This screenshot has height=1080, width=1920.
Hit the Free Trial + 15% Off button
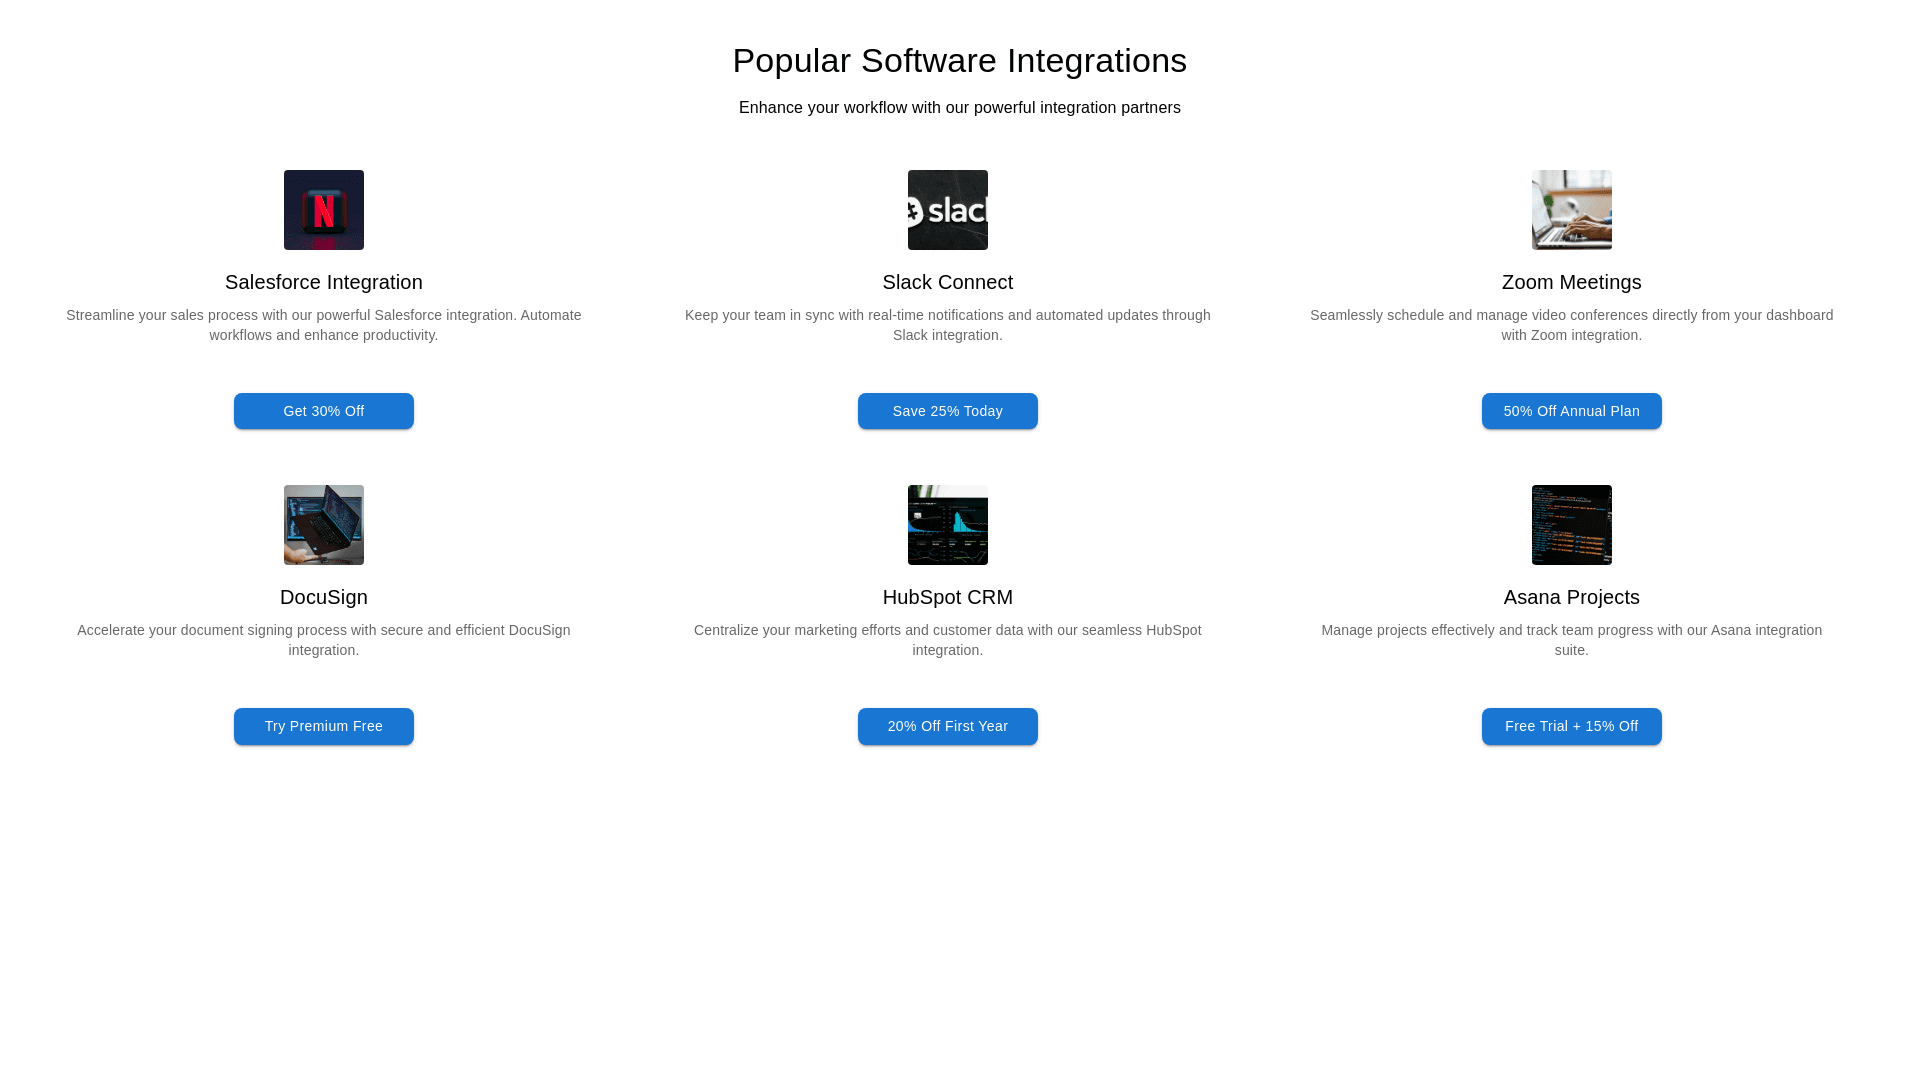[1571, 726]
